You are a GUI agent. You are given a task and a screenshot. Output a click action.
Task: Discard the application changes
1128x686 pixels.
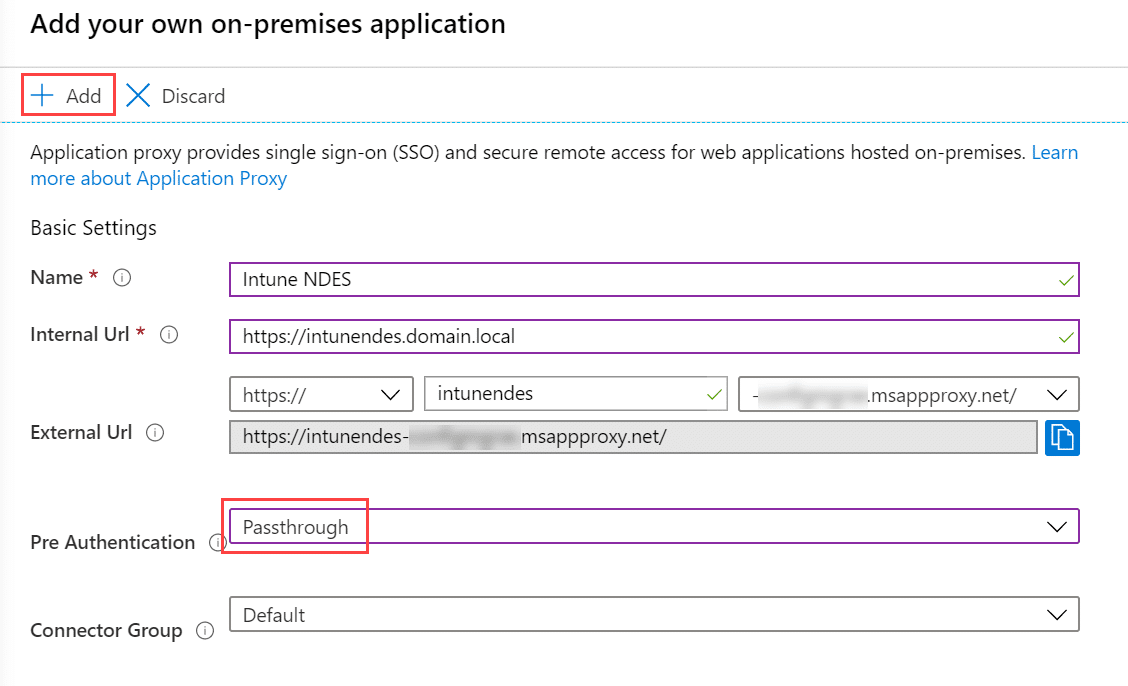pyautogui.click(x=176, y=96)
